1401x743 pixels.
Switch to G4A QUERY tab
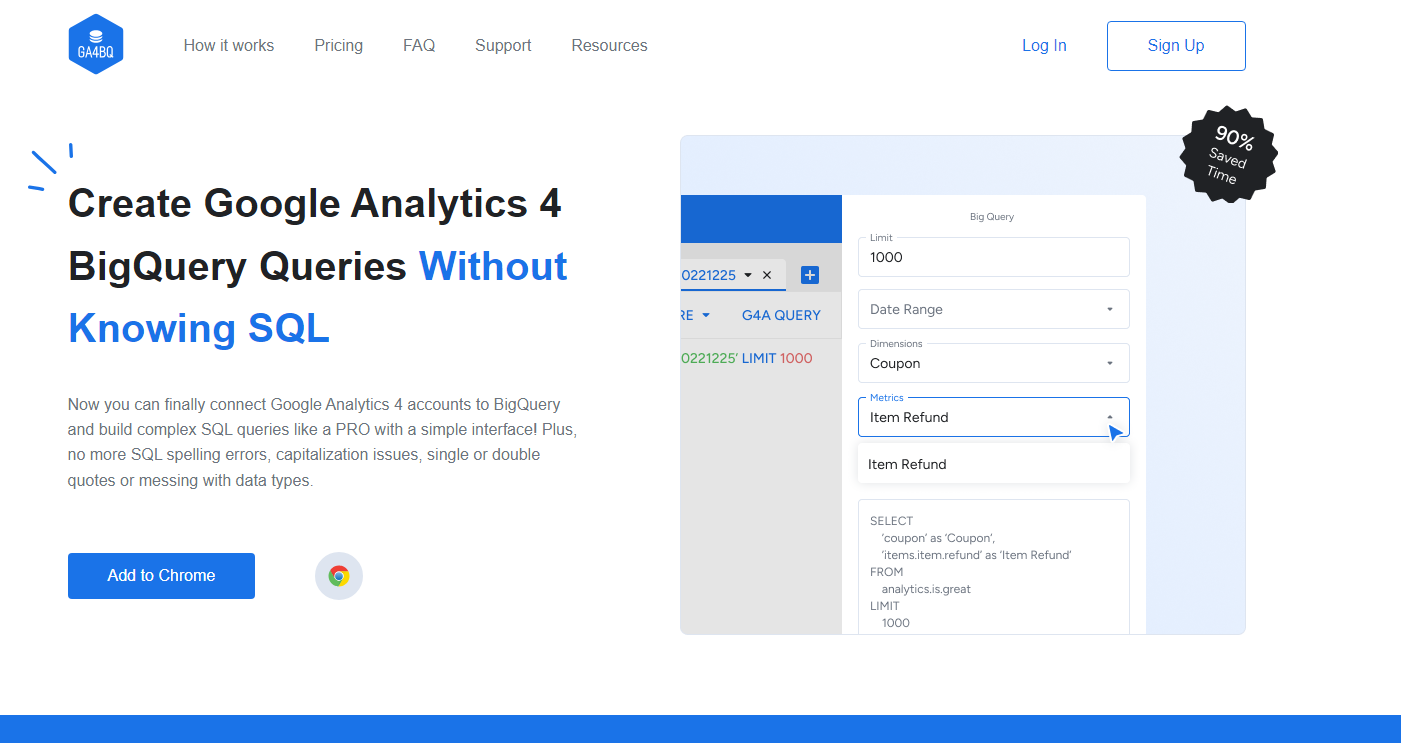(781, 315)
